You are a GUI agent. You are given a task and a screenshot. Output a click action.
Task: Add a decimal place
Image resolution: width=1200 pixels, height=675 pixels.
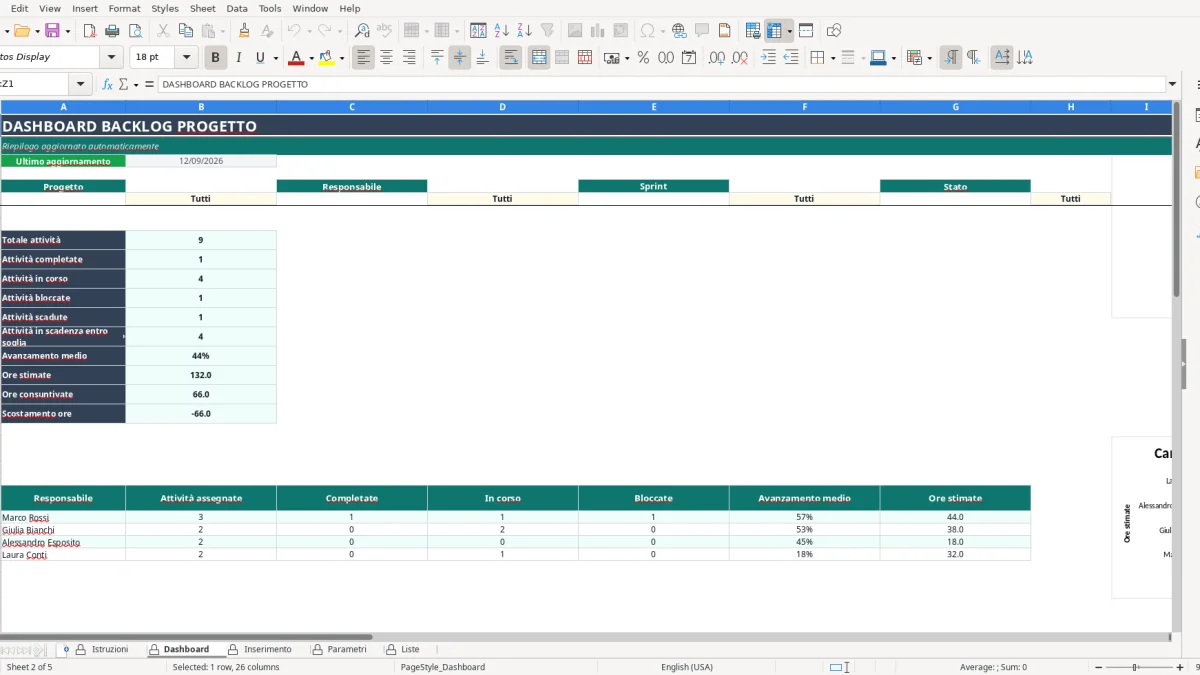click(716, 58)
